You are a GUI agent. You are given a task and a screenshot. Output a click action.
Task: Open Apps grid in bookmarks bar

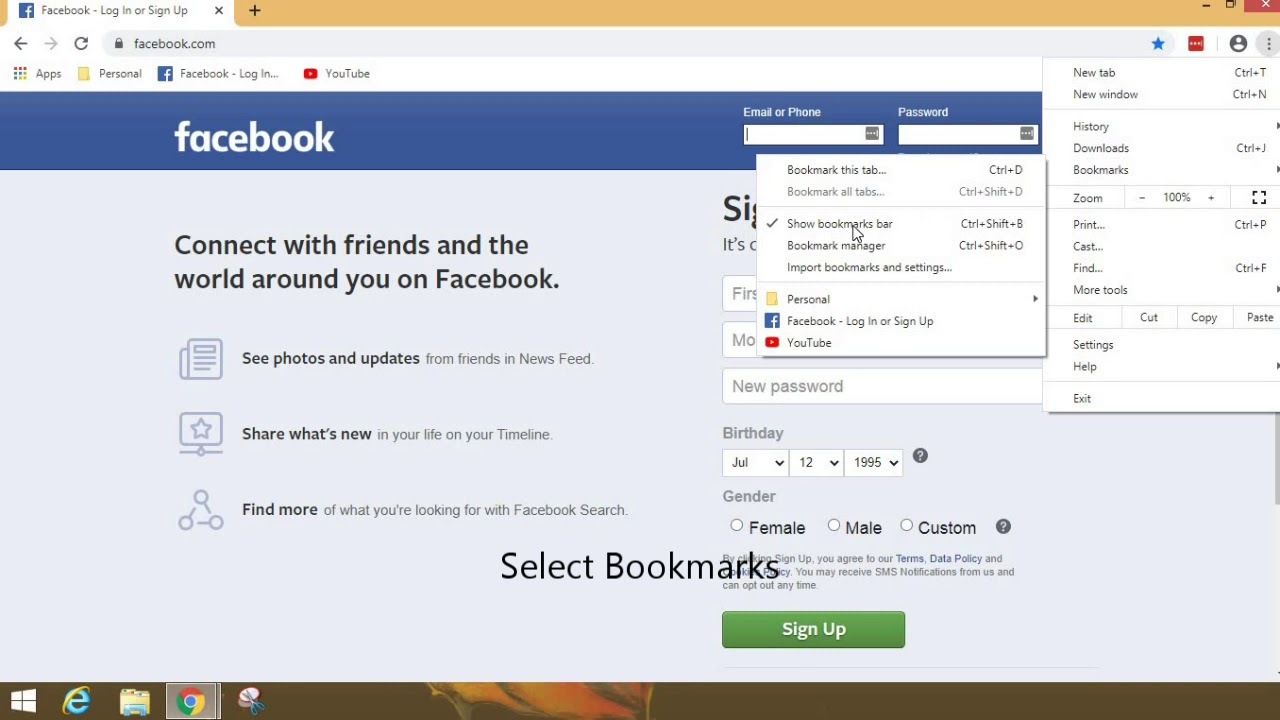coord(37,73)
